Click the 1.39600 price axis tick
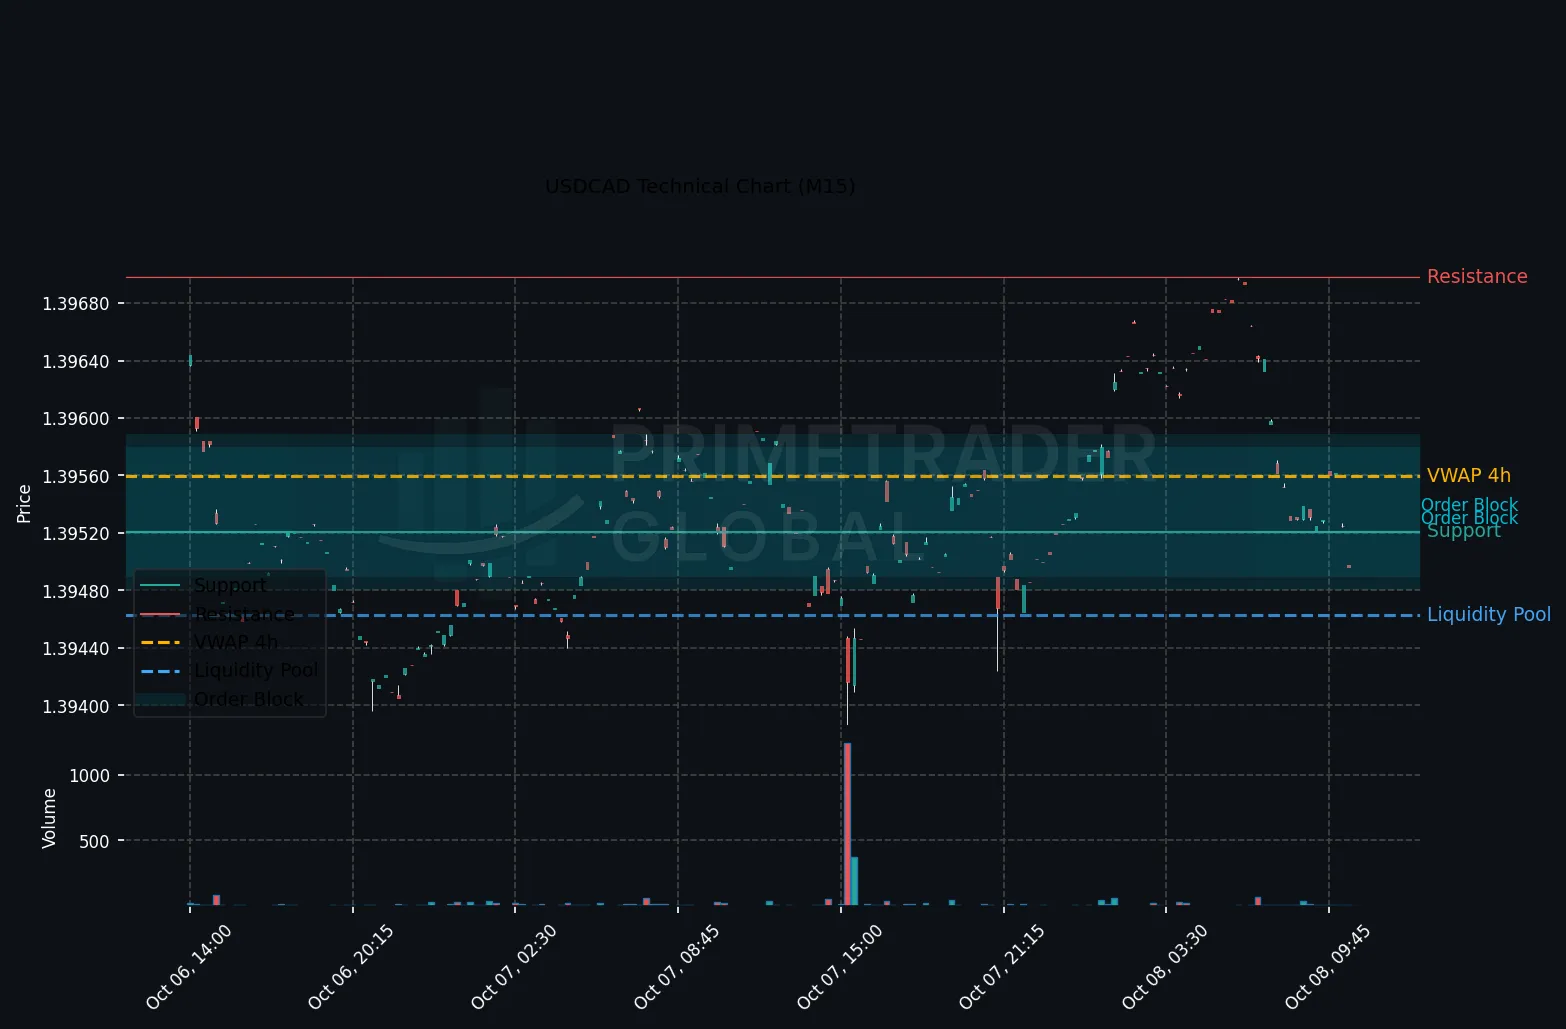Viewport: 1566px width, 1029px height. [76, 419]
